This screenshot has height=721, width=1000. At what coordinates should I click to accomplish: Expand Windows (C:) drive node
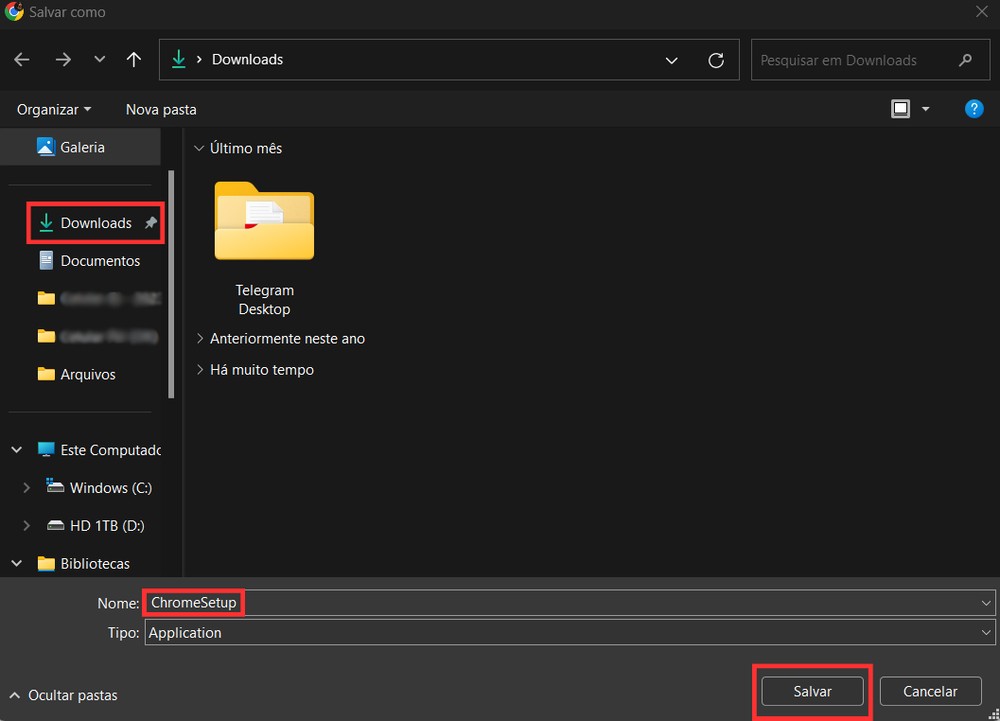click(26, 488)
